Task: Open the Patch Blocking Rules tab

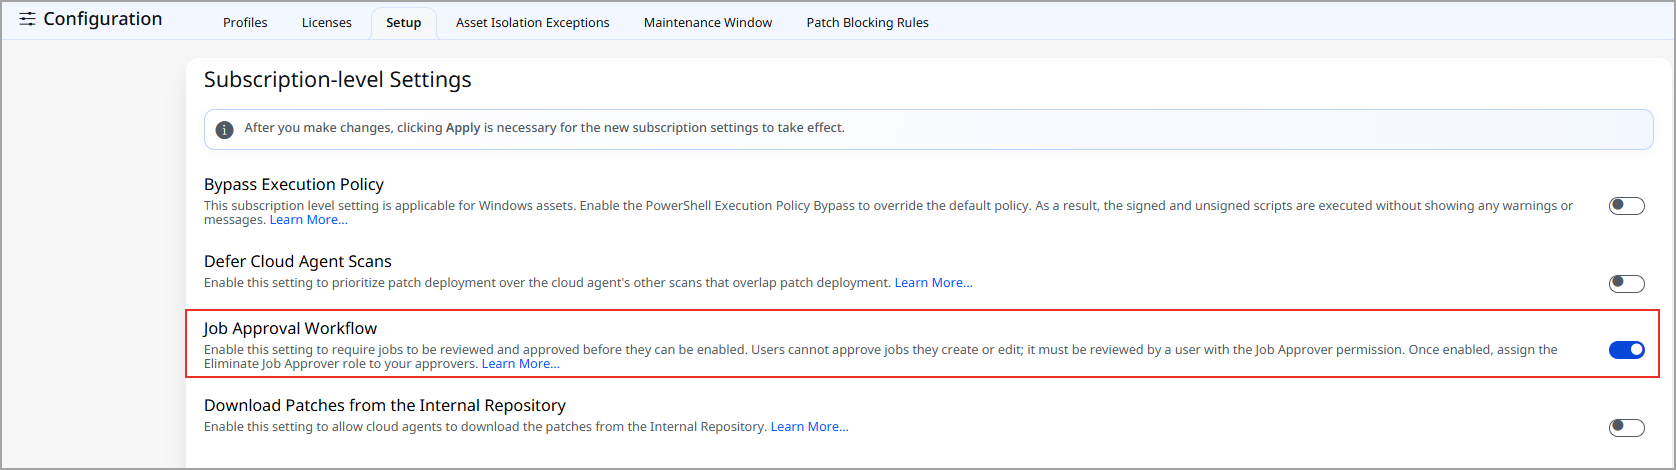Action: point(868,23)
